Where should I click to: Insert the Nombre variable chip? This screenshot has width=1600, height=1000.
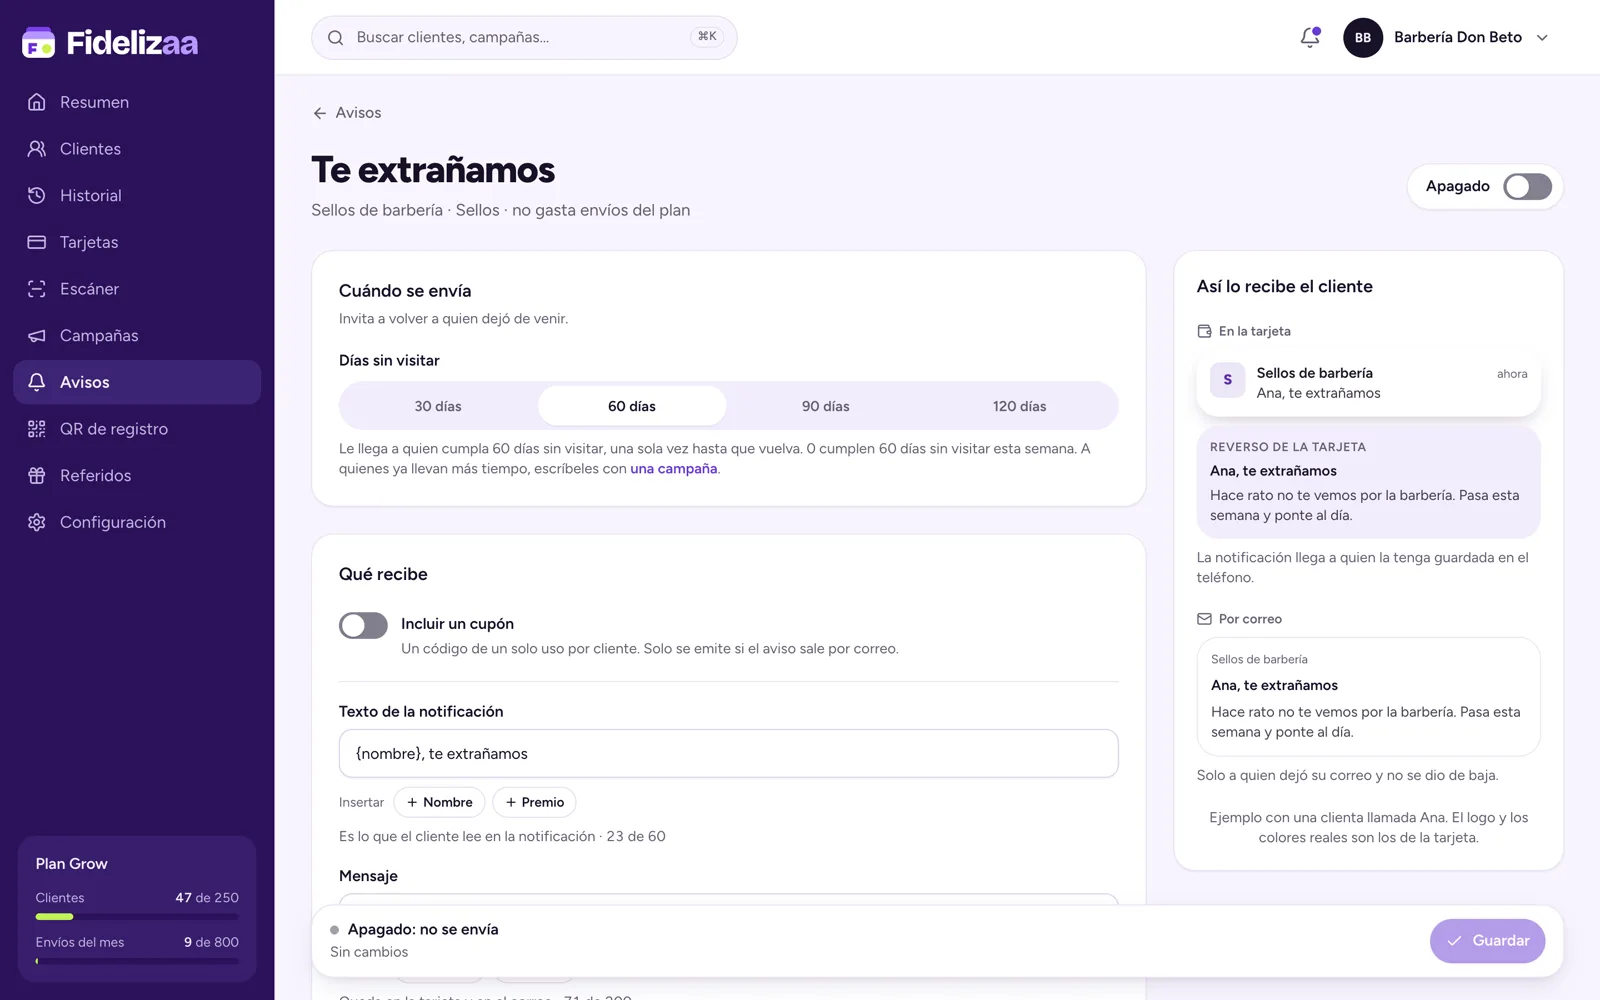(439, 802)
